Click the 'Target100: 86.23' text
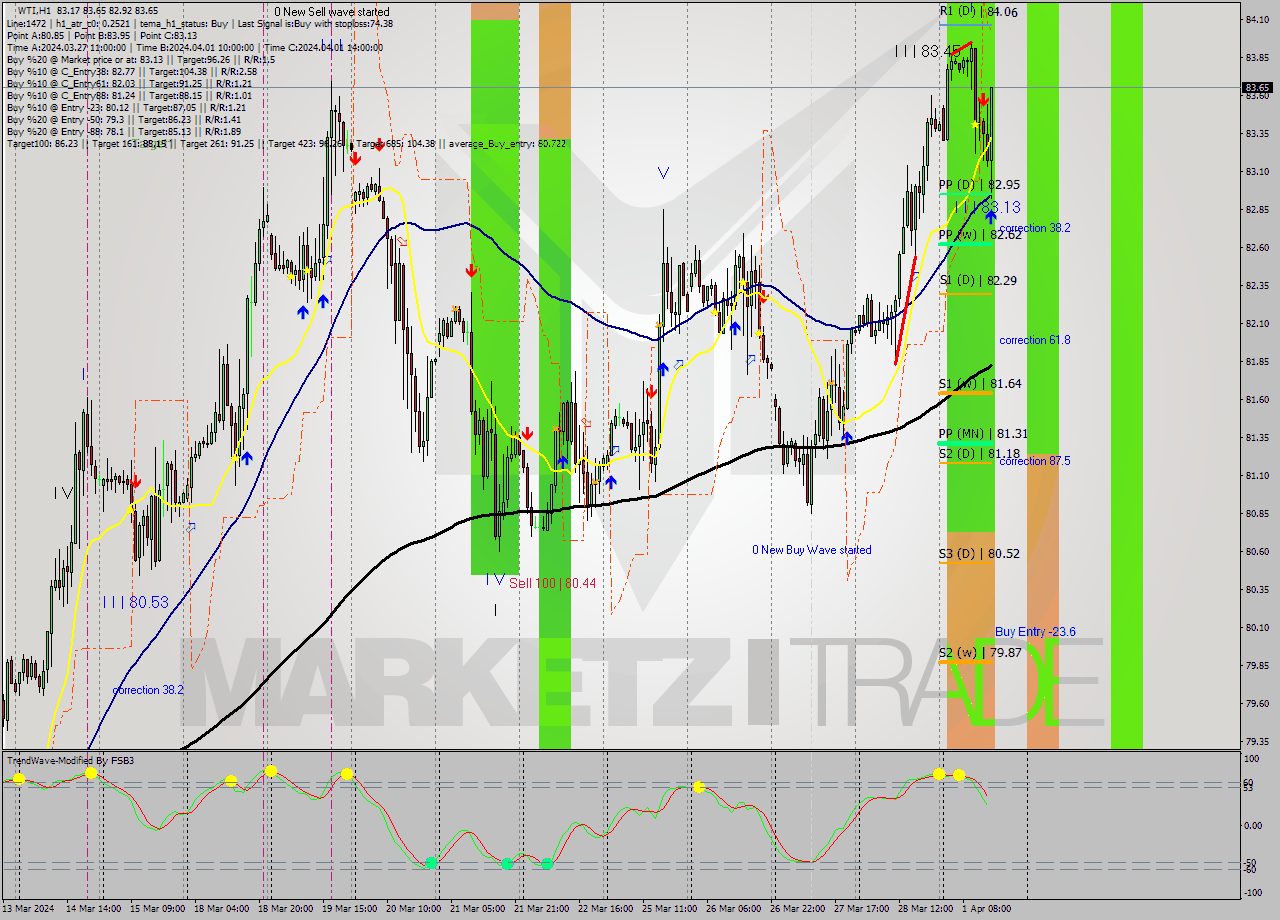1280x920 pixels. [42, 143]
